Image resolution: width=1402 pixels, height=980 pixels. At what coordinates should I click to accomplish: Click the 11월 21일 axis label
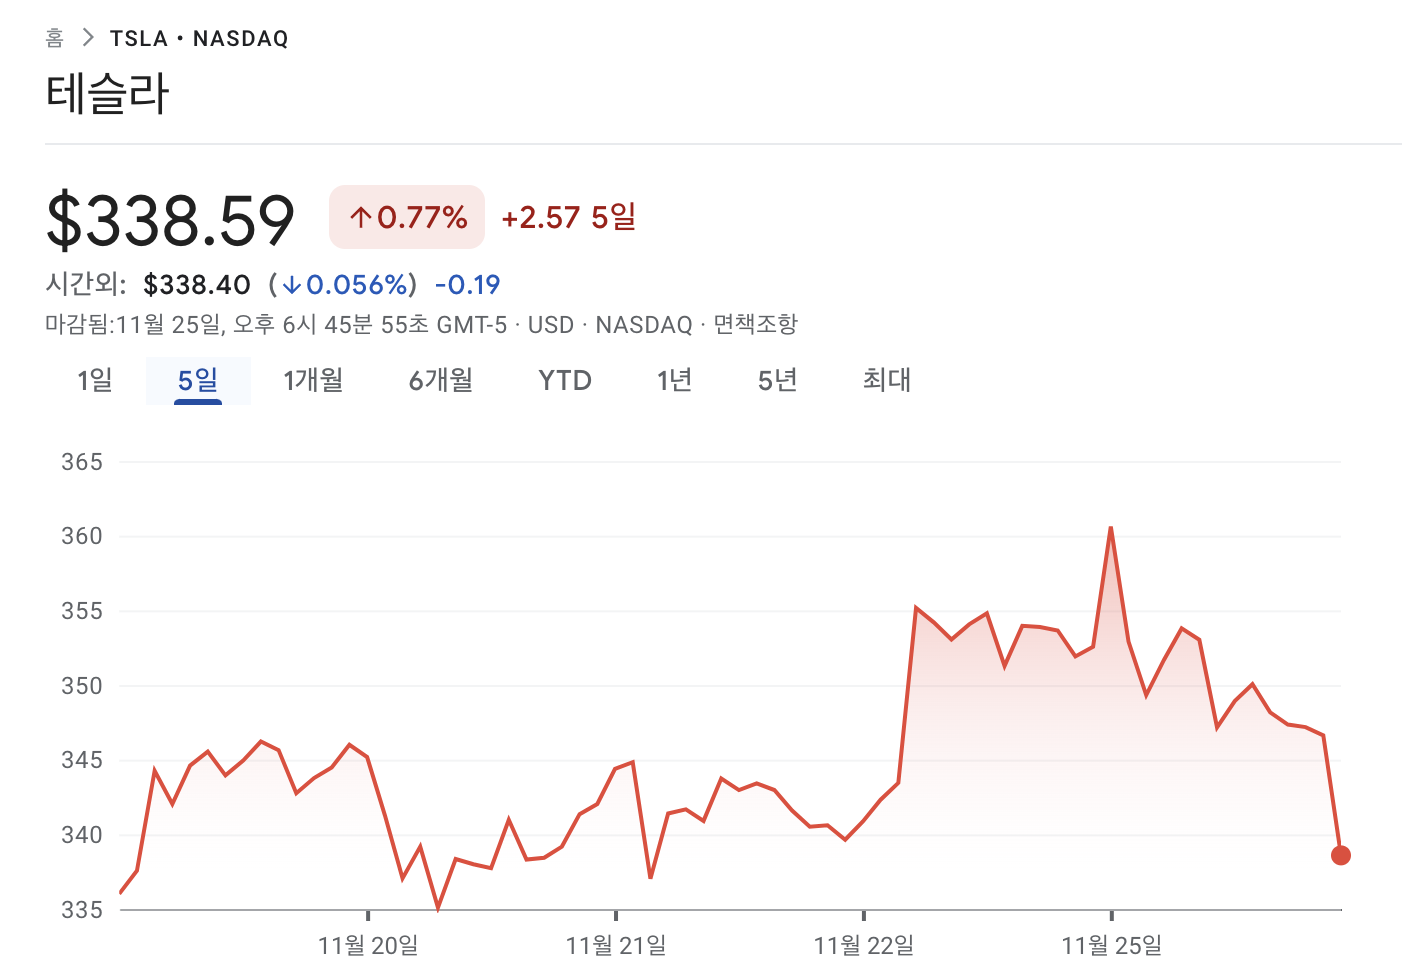pyautogui.click(x=616, y=945)
